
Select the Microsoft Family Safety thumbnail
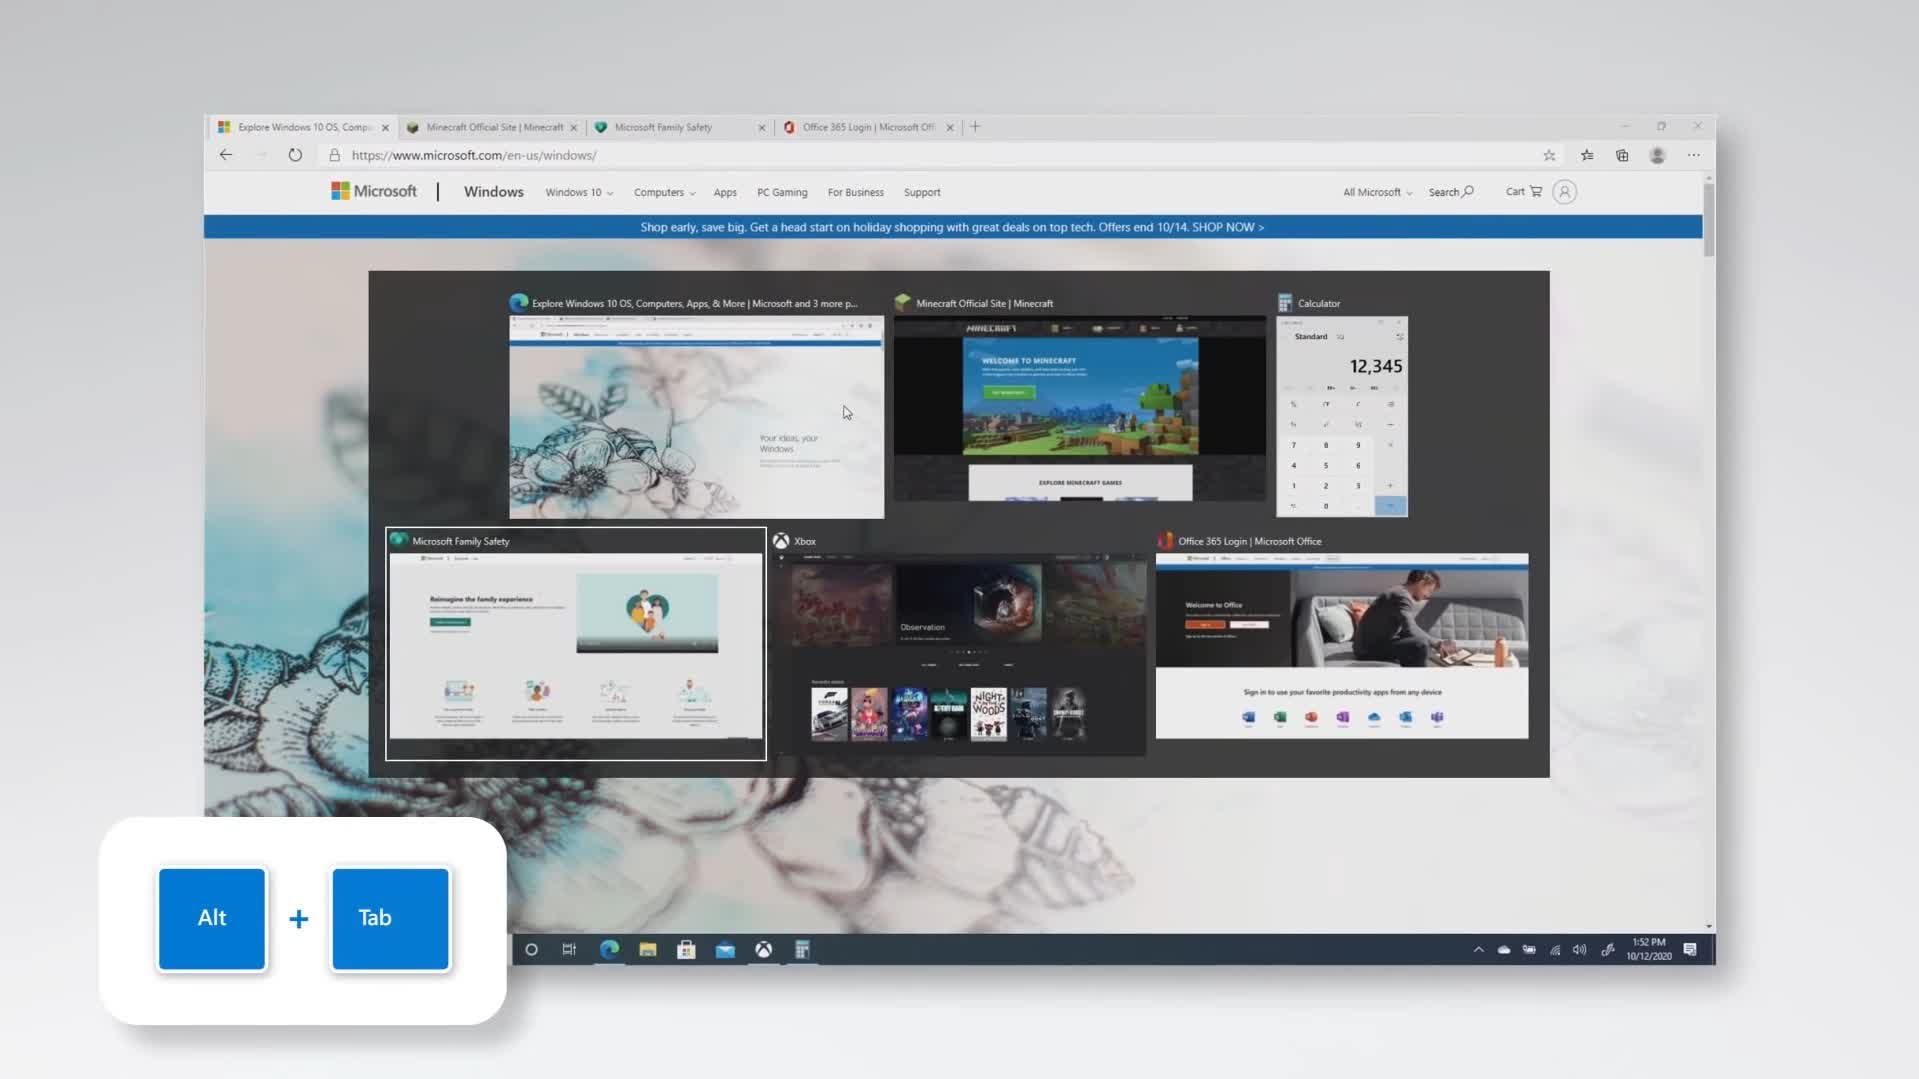click(x=575, y=646)
